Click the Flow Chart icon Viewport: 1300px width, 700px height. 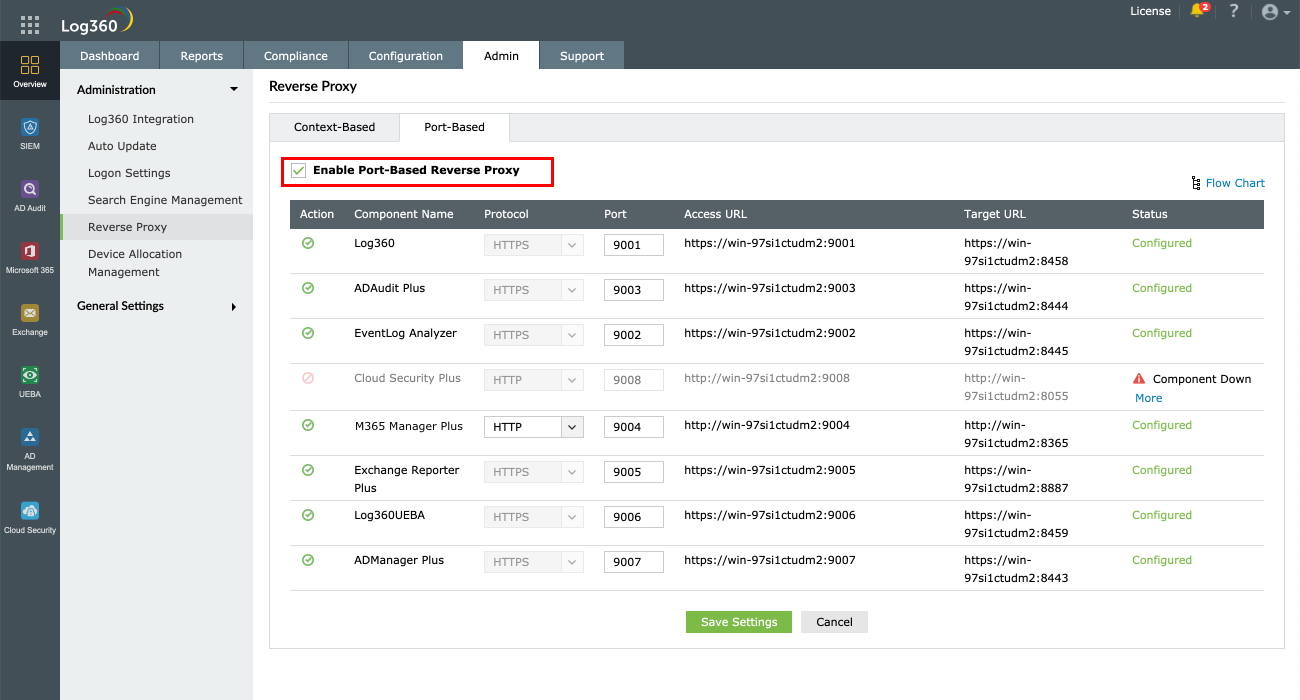pyautogui.click(x=1196, y=183)
